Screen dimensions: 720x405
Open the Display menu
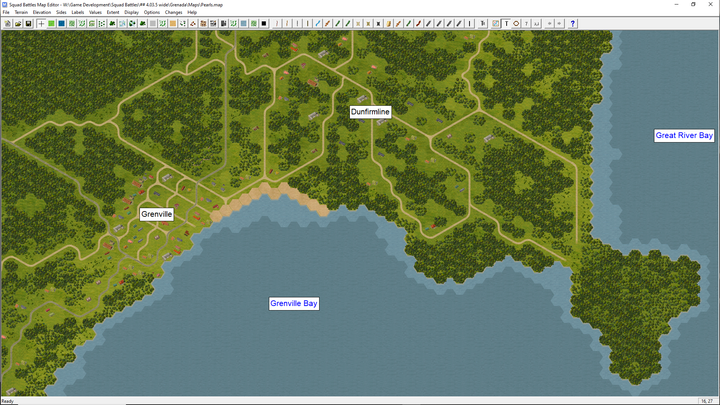point(131,12)
